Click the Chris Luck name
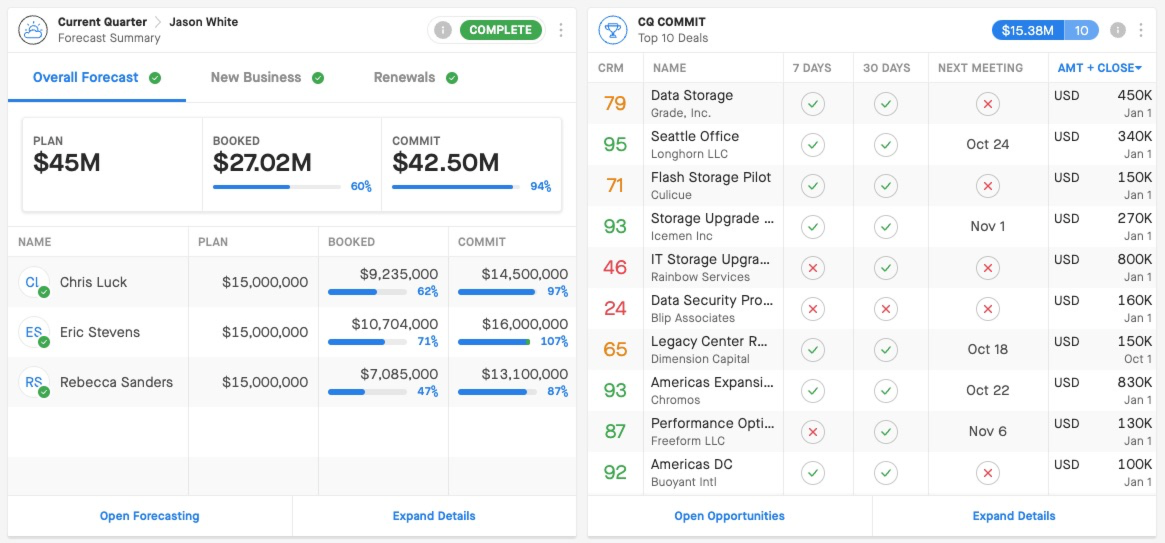The image size is (1165, 543). (94, 282)
